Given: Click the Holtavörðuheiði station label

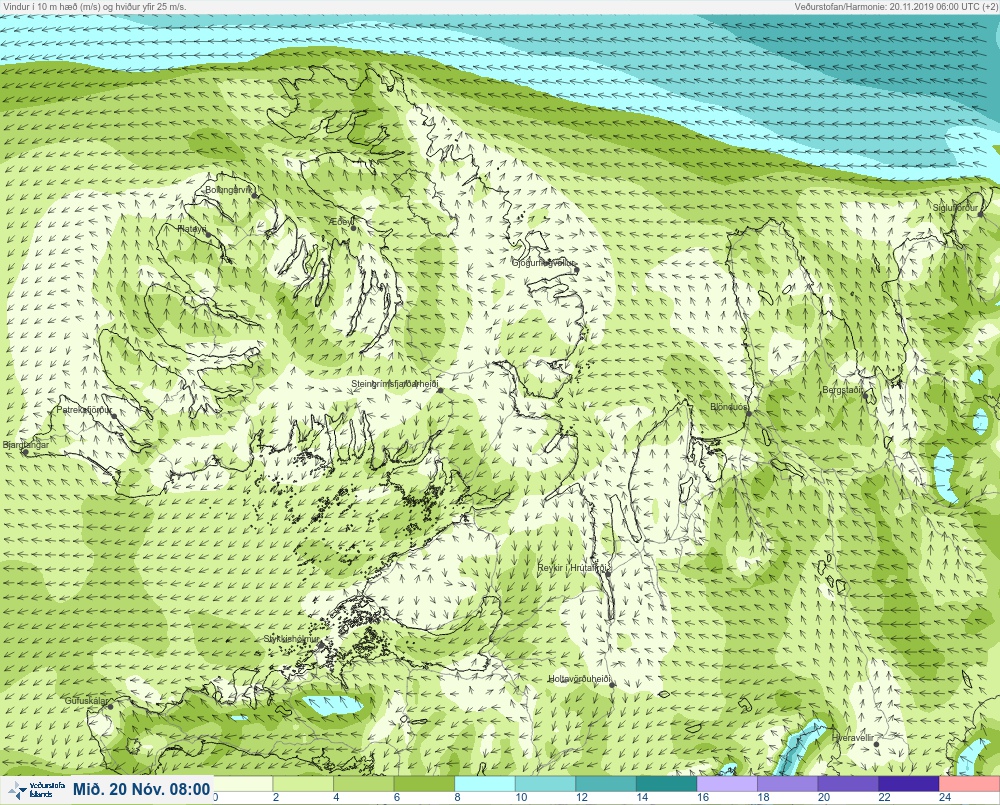Looking at the screenshot, I should [579, 679].
